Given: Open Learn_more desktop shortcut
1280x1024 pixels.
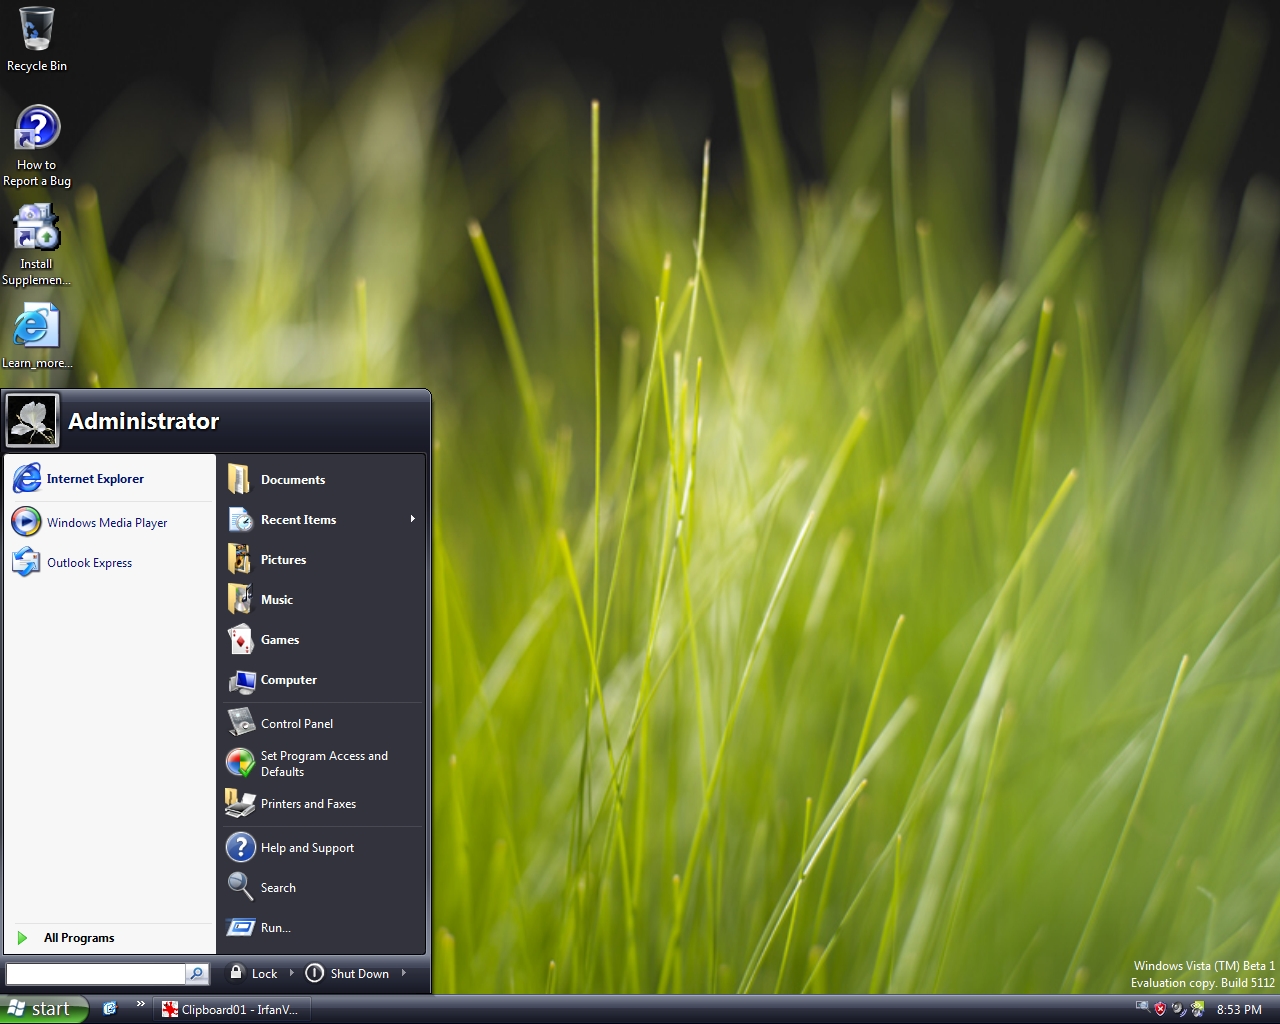Looking at the screenshot, I should pos(37,335).
